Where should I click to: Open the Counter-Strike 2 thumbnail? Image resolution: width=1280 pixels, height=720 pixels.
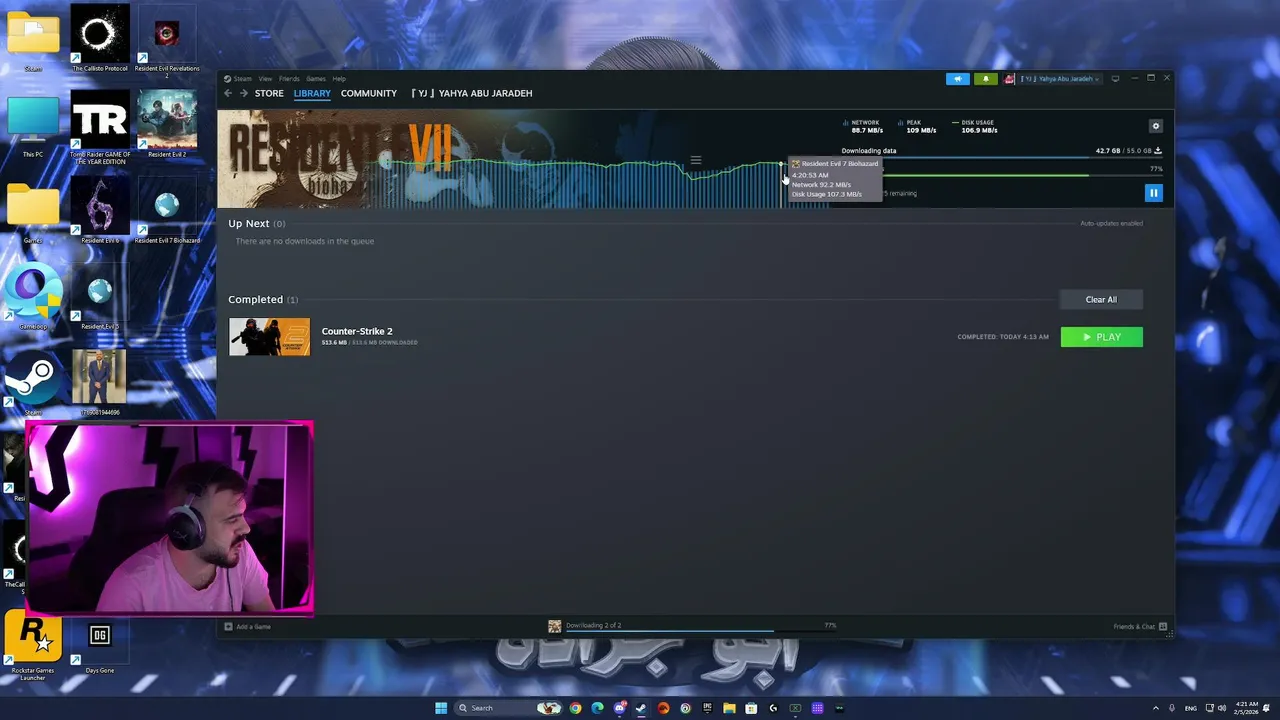click(269, 337)
